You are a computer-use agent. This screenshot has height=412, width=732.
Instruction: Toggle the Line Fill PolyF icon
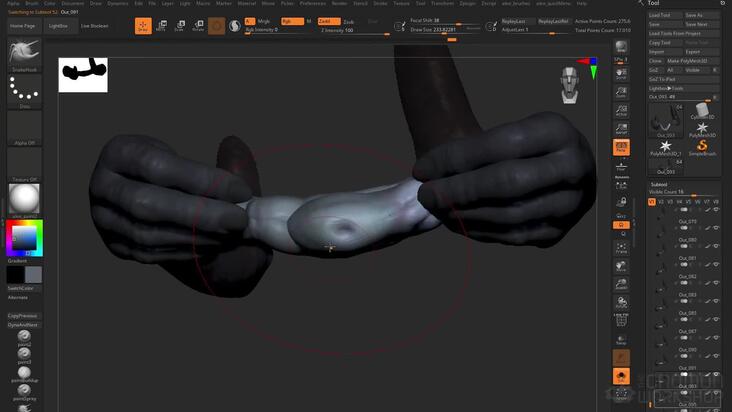pos(621,321)
